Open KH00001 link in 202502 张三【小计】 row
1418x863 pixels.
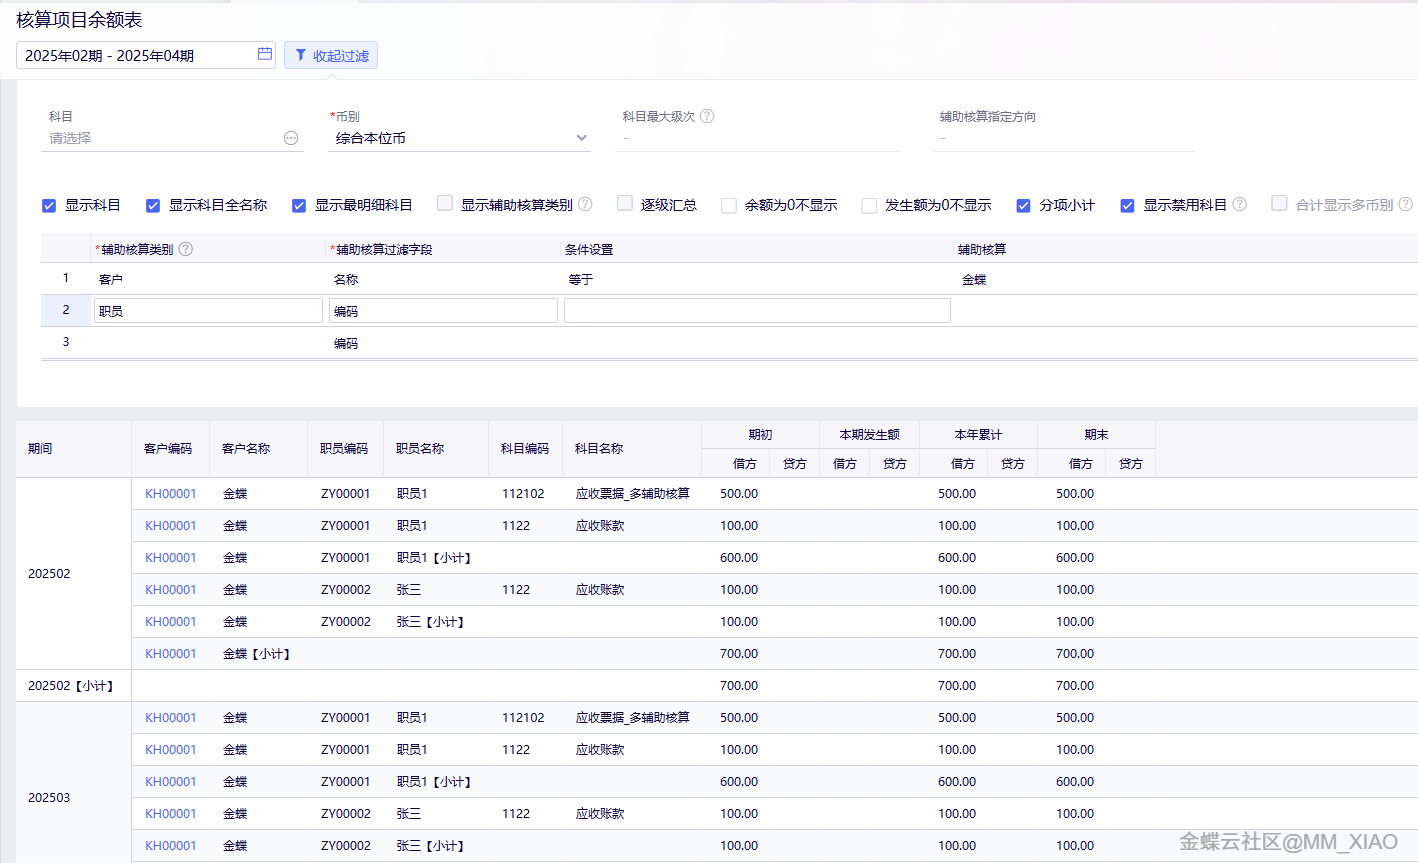(x=171, y=621)
